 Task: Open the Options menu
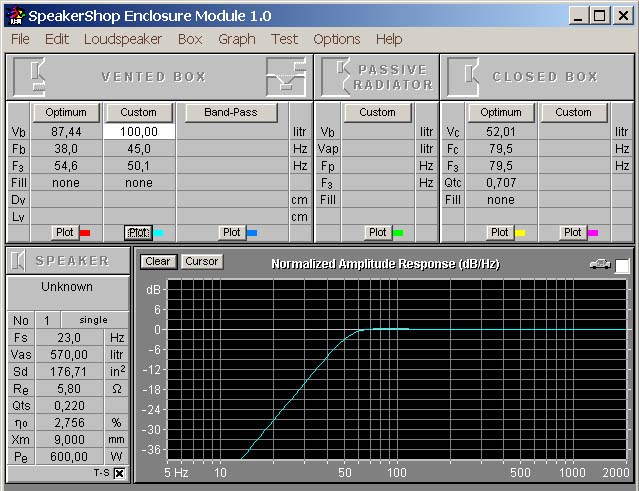(x=337, y=39)
